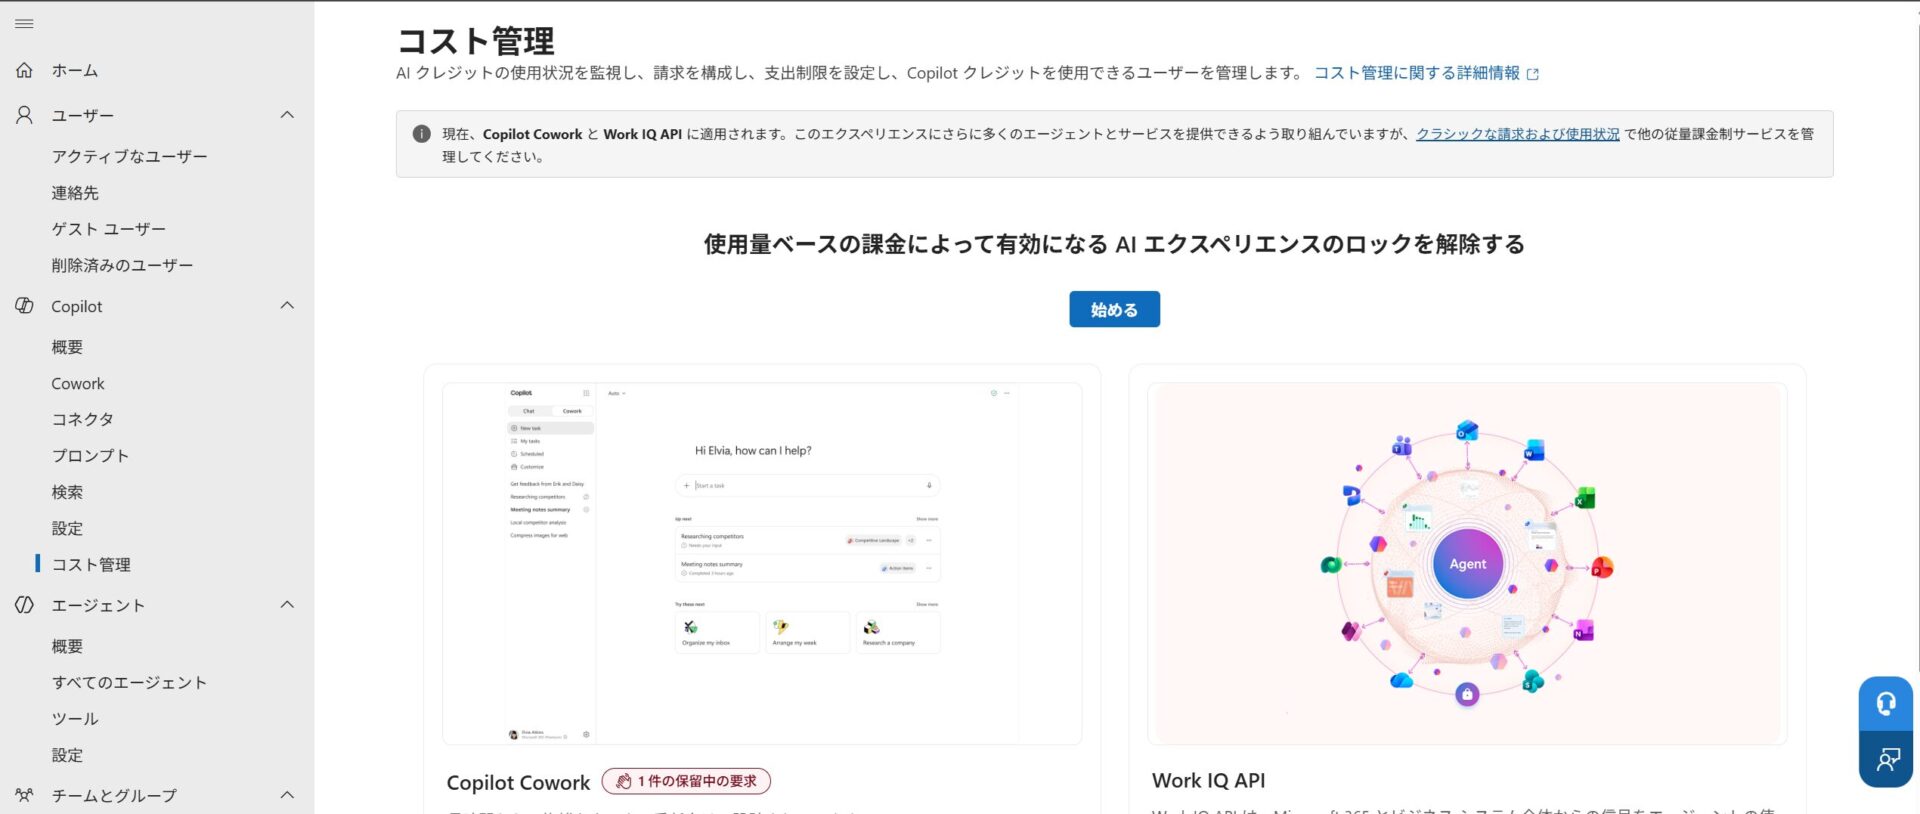Screen dimensions: 1920x814
Task: Click the コスト管理 page heading
Action: click(x=475, y=41)
